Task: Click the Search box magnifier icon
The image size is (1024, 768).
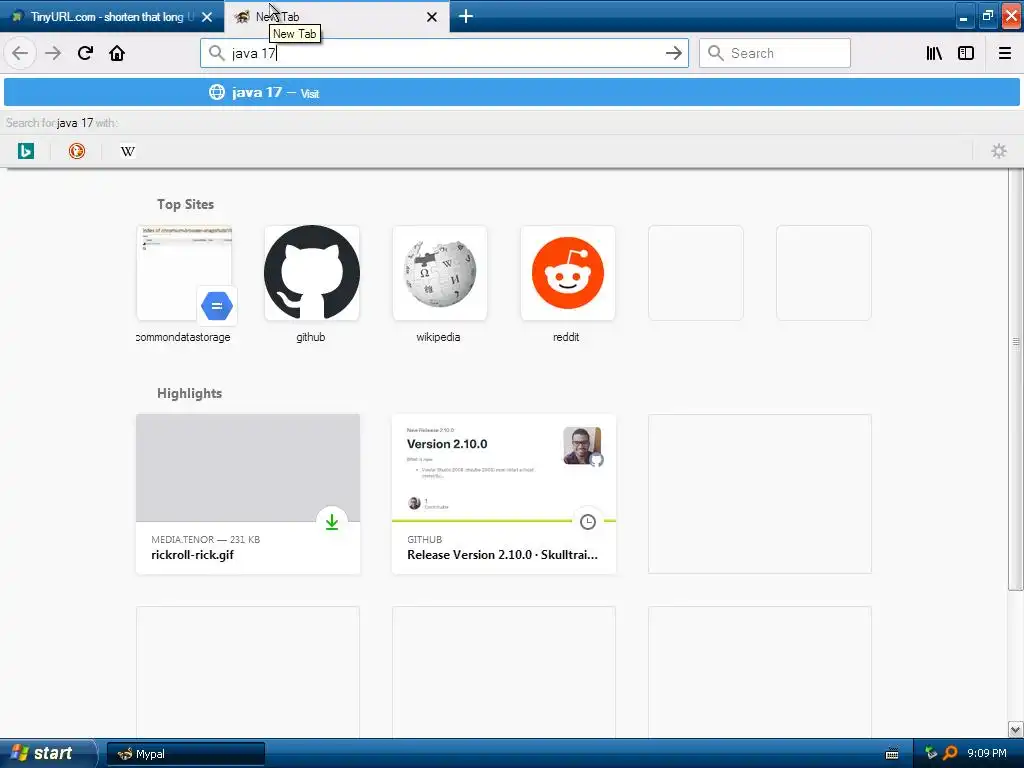Action: click(716, 53)
